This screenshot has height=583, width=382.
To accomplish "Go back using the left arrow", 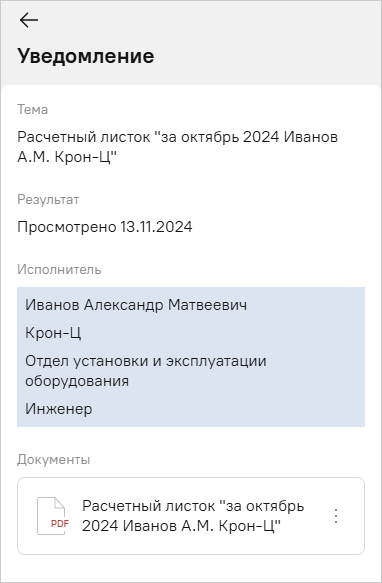I will click(x=29, y=20).
